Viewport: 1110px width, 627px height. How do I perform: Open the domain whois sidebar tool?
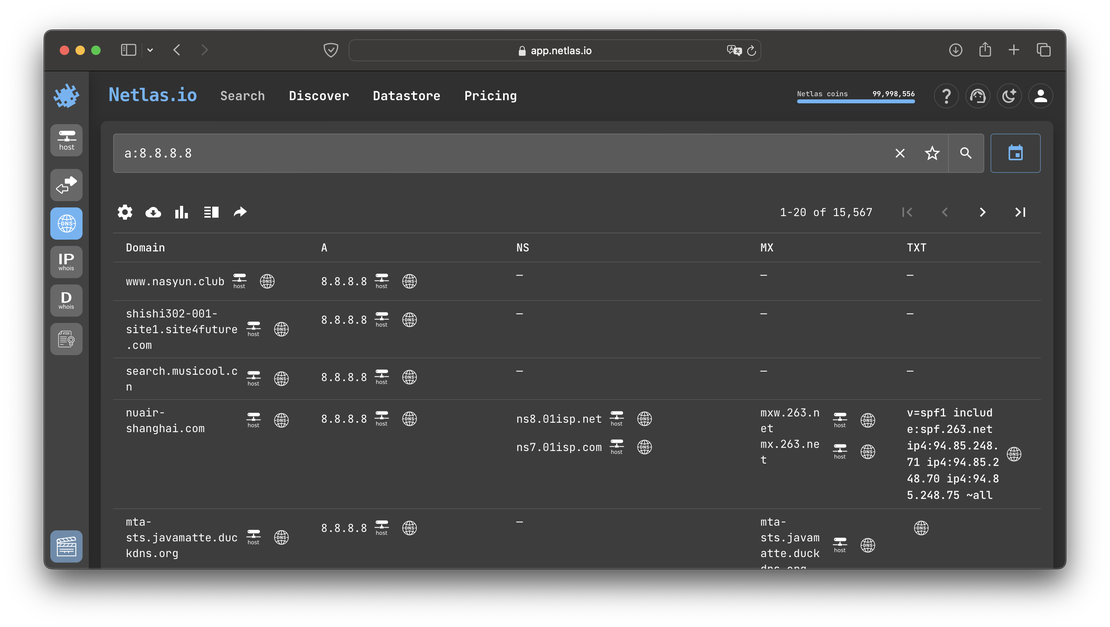(x=67, y=300)
